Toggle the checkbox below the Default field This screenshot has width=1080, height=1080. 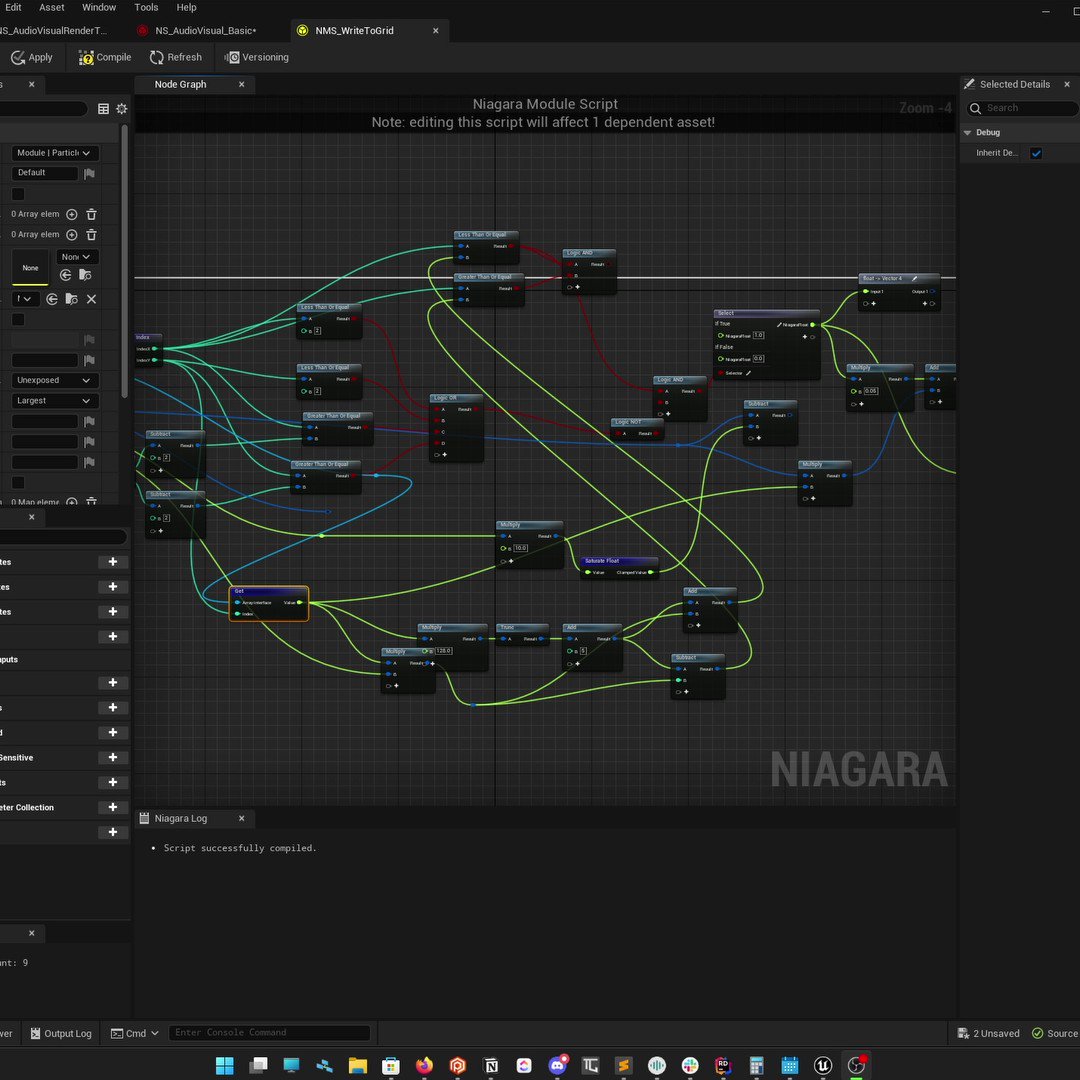pos(17,193)
